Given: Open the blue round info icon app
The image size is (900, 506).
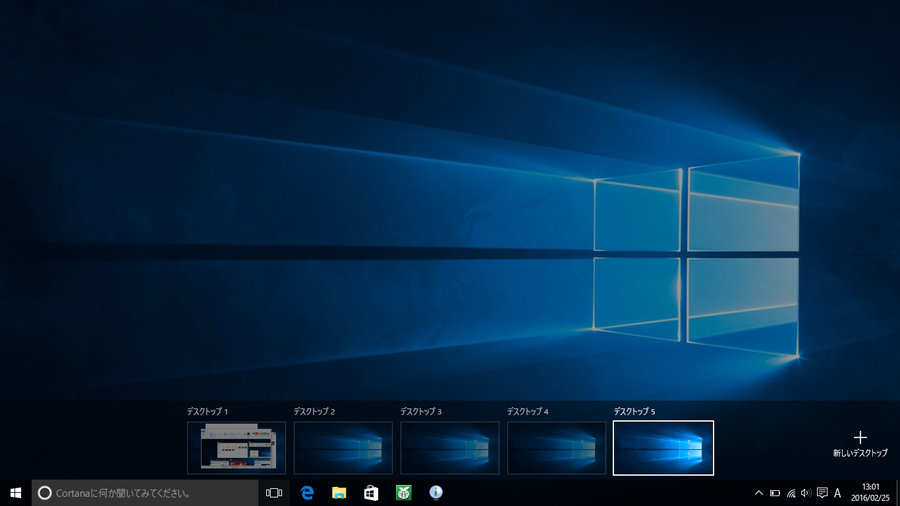Looking at the screenshot, I should [x=435, y=493].
